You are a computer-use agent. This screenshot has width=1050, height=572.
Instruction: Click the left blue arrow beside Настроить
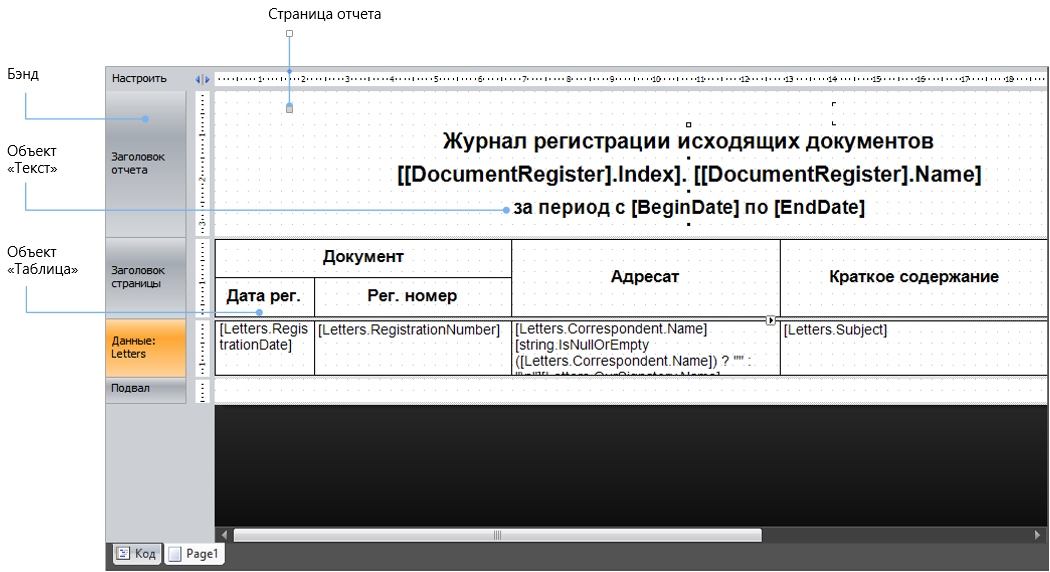coord(198,79)
